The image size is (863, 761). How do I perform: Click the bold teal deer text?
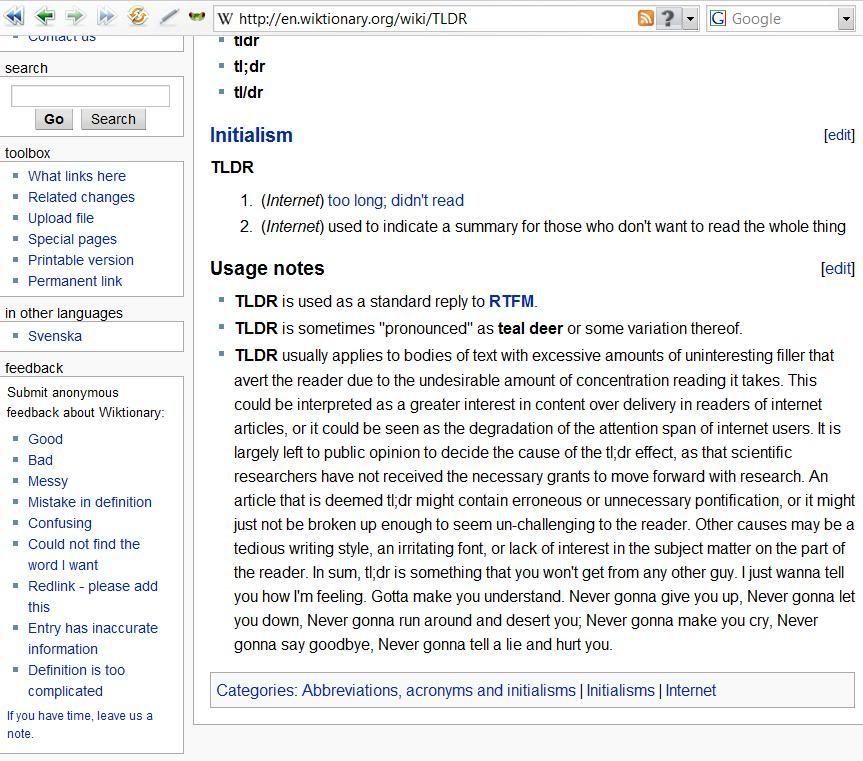tap(530, 329)
